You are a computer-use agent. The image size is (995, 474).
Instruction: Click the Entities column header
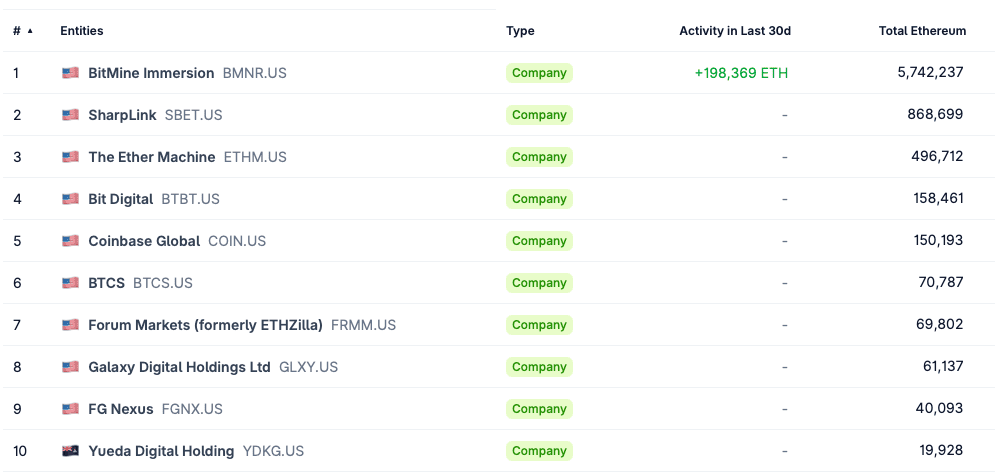(x=82, y=30)
